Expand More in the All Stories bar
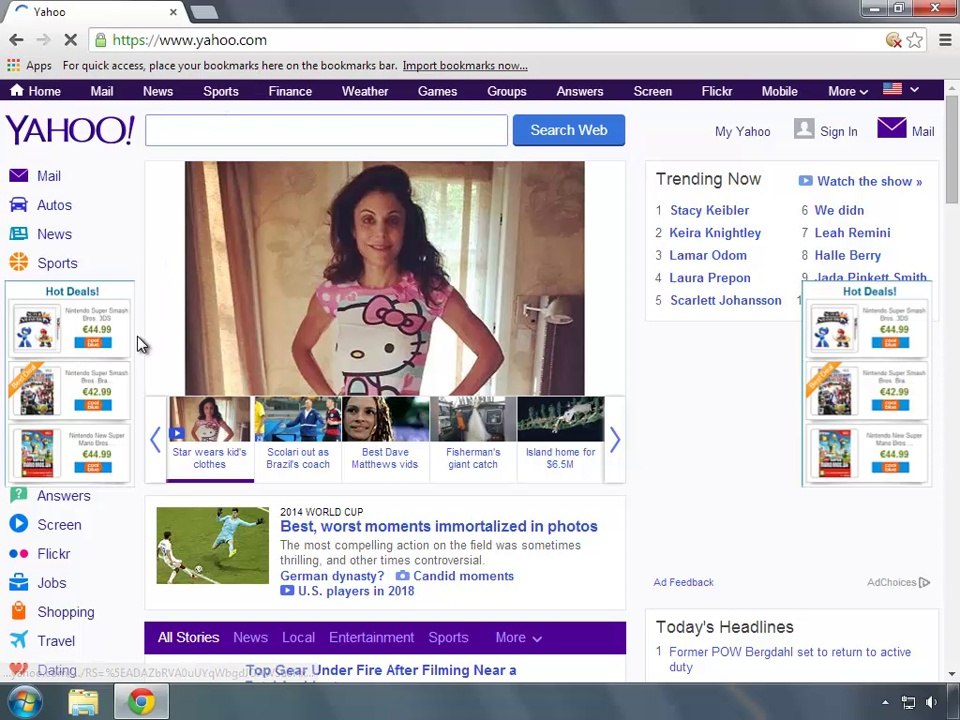 coord(518,638)
